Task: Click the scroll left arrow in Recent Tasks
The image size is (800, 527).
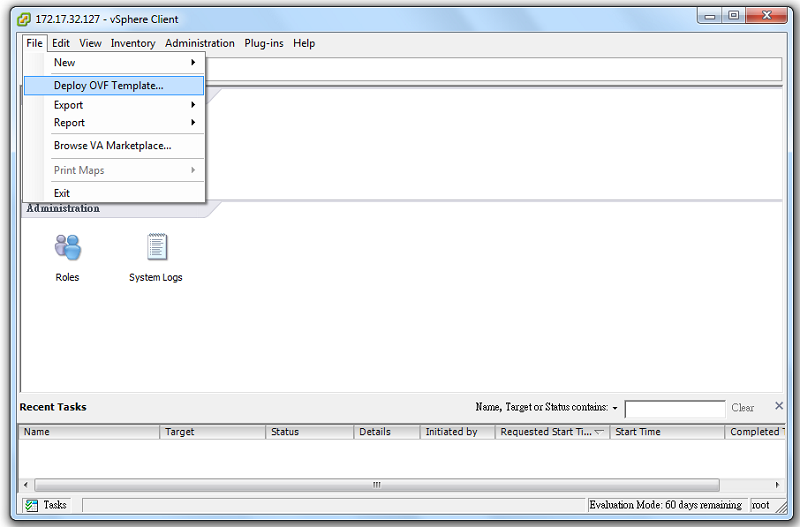Action: [x=26, y=485]
